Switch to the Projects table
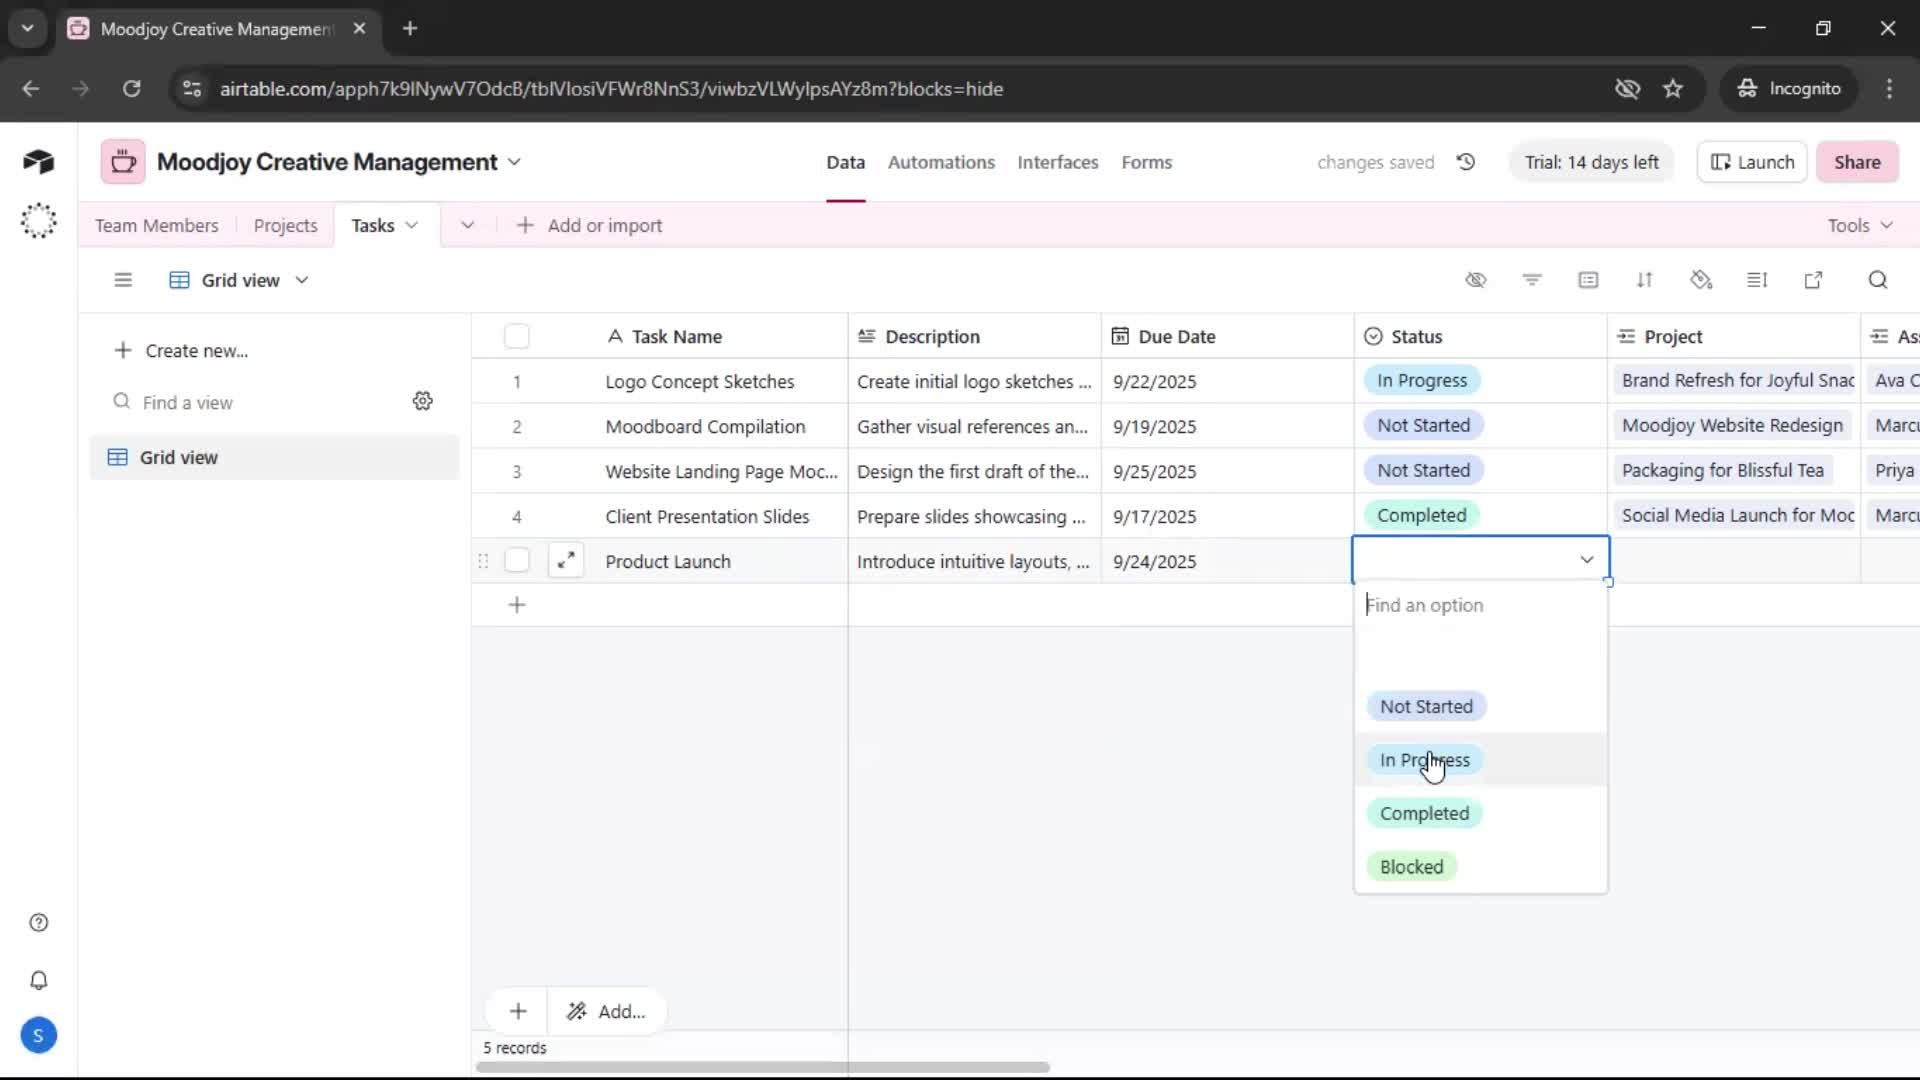This screenshot has height=1080, width=1920. tap(285, 226)
